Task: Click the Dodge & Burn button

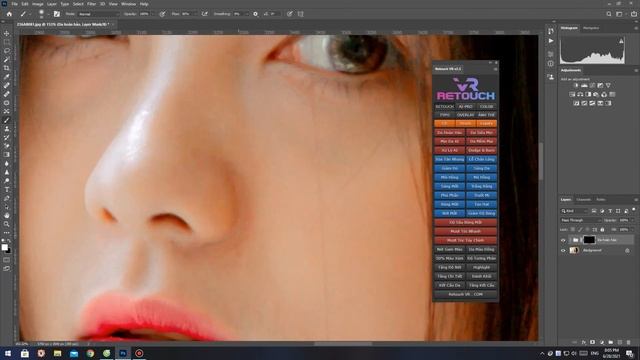Action: (x=482, y=150)
